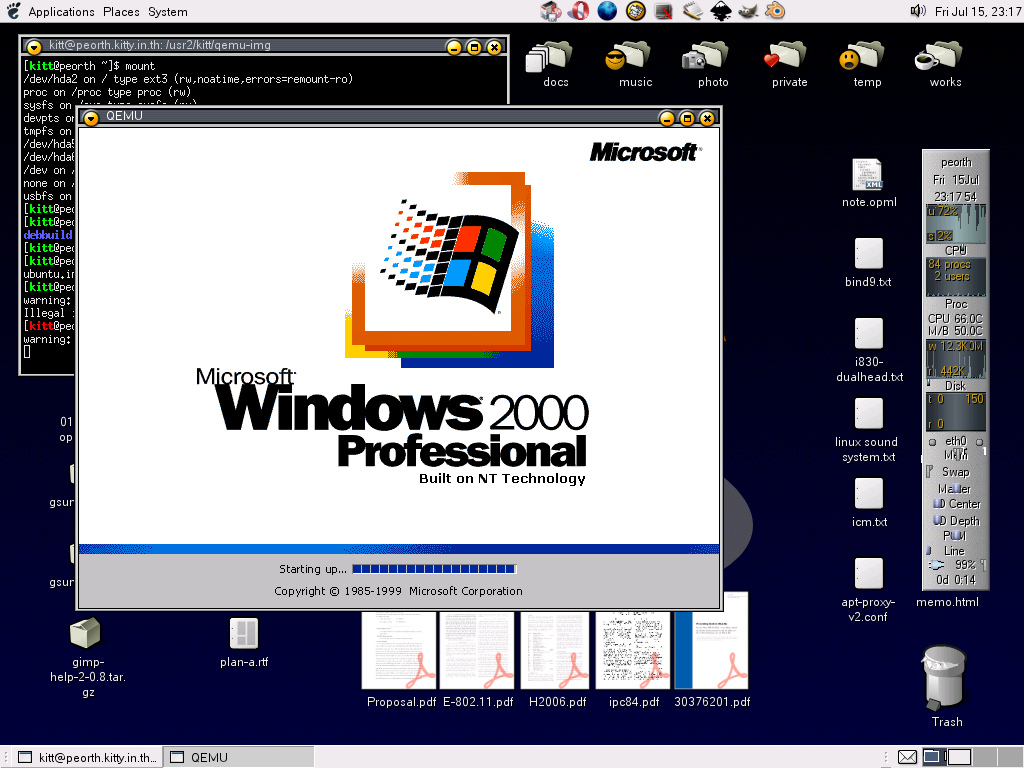Launch the blue globe web browser
This screenshot has height=768, width=1024.
(607, 11)
